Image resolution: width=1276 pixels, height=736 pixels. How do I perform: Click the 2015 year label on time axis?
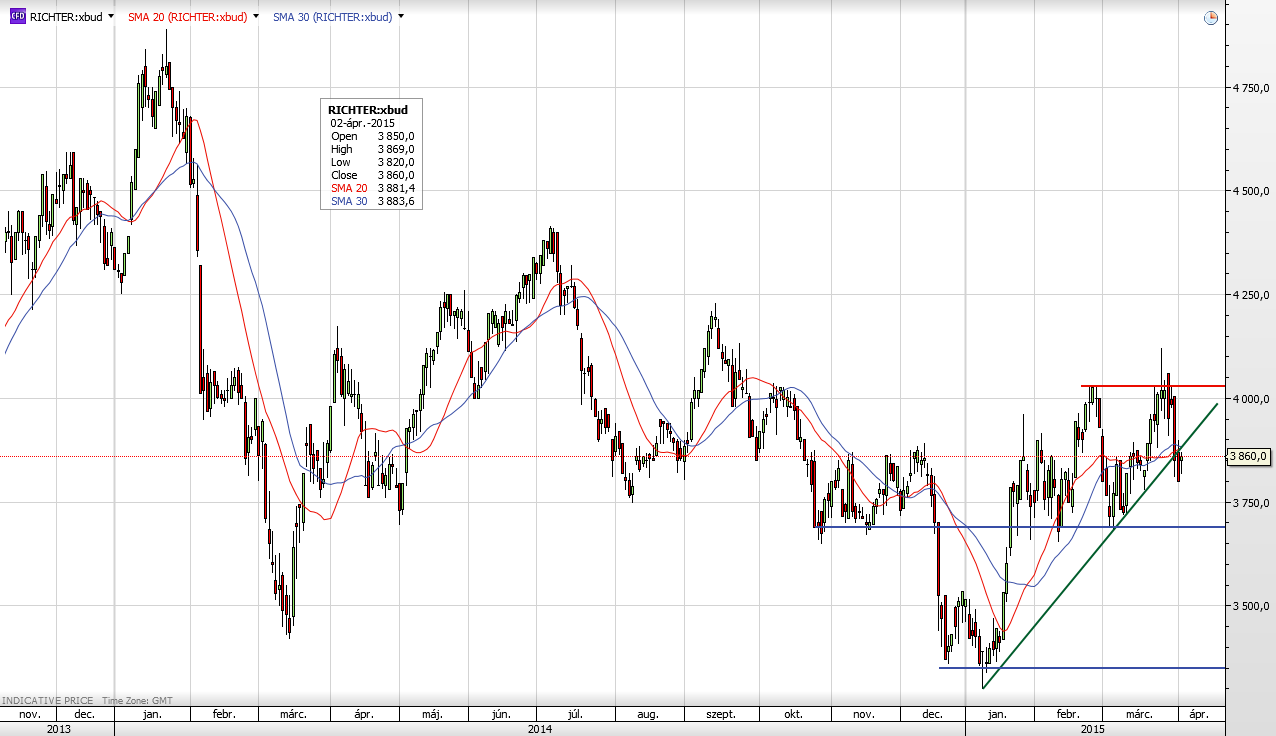point(1095,729)
